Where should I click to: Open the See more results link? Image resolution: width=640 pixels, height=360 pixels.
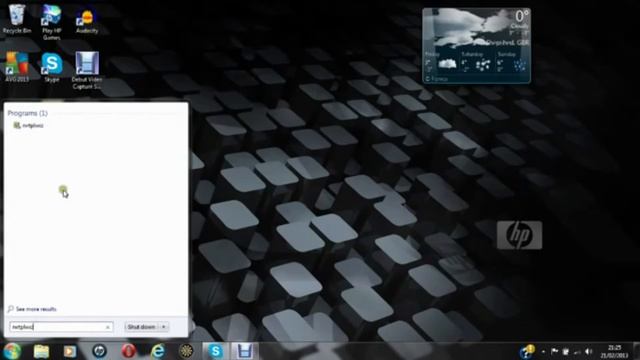32,309
